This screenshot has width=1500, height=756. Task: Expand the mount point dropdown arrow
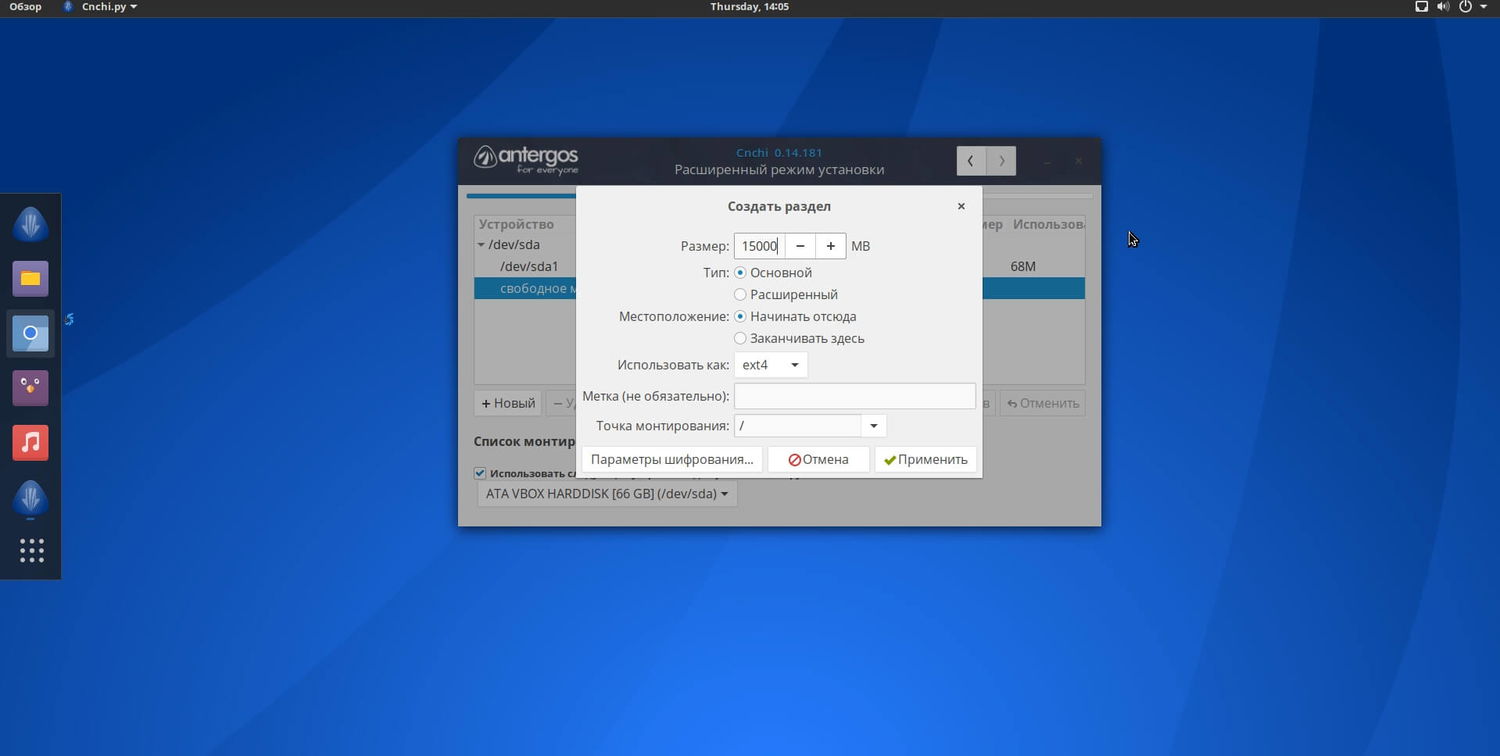click(x=873, y=426)
